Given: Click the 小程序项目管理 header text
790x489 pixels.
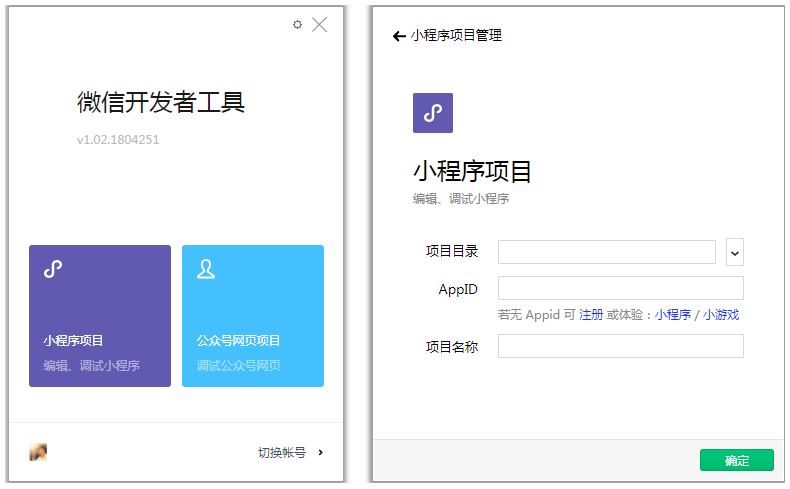Looking at the screenshot, I should point(456,35).
